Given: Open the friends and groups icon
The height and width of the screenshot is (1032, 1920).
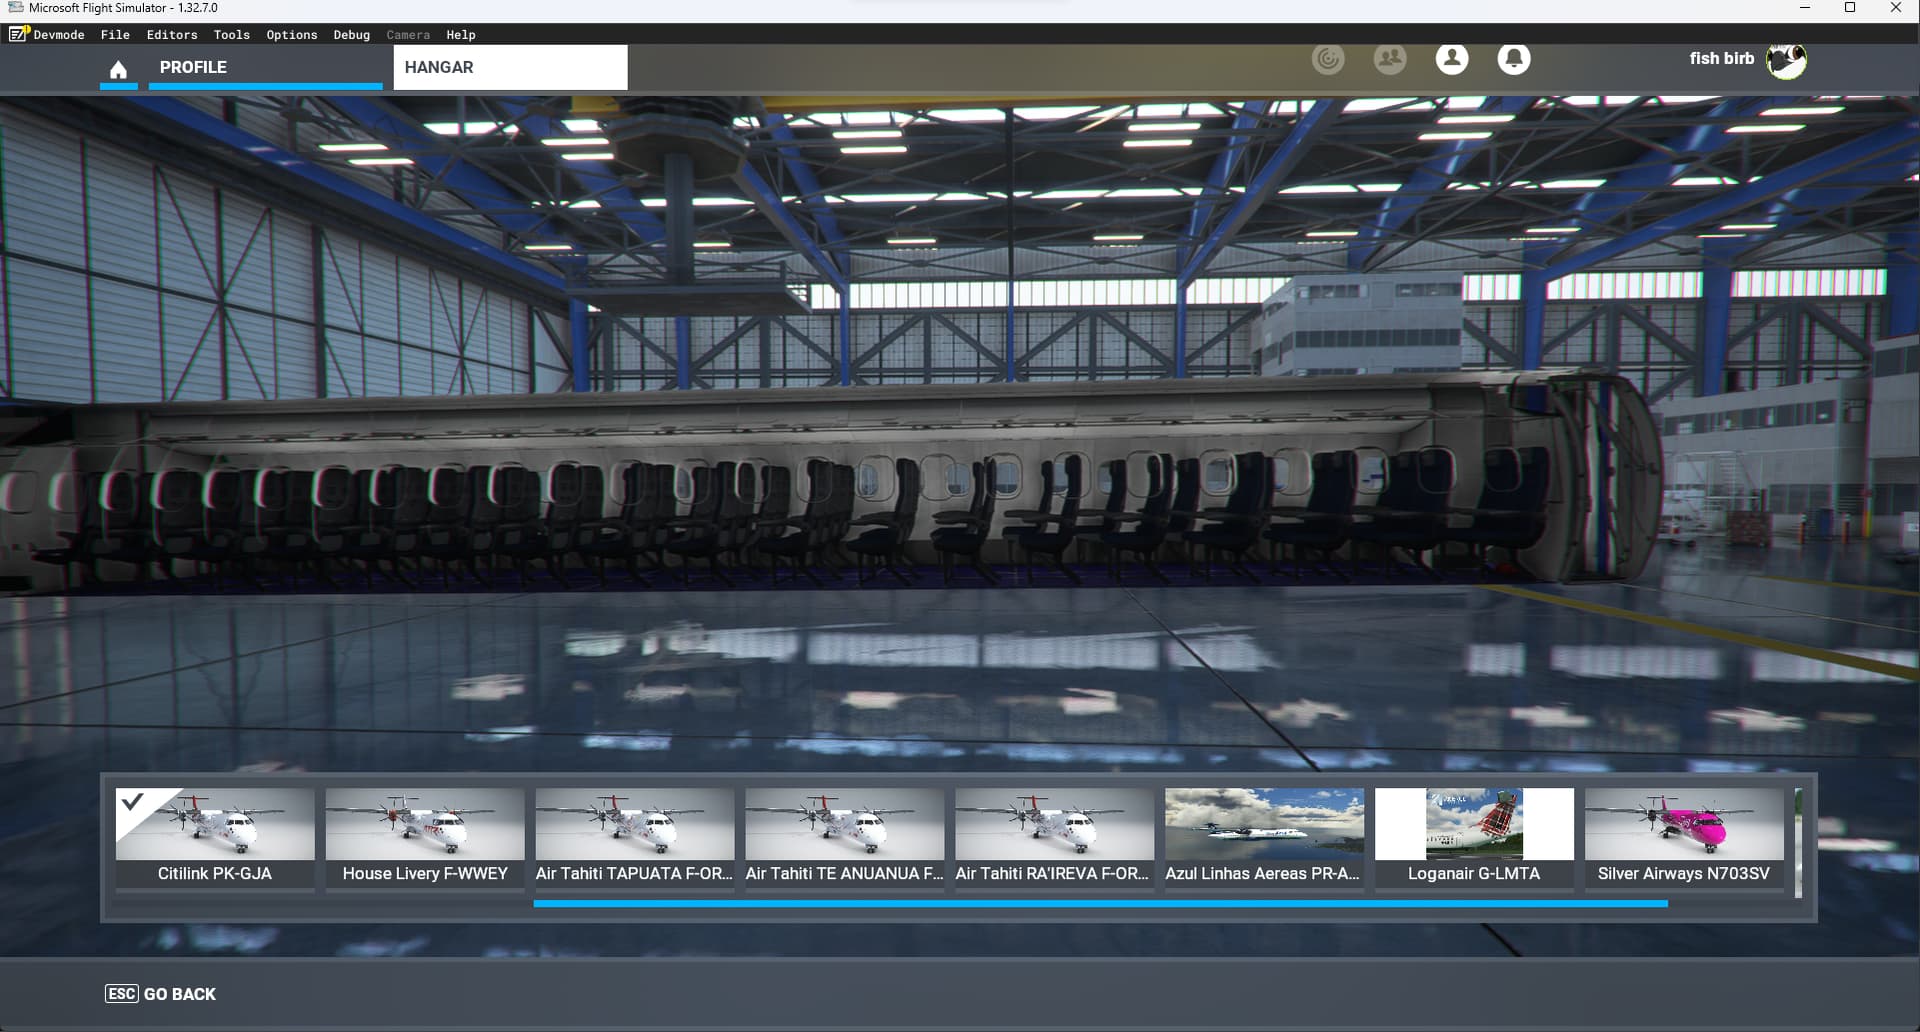Looking at the screenshot, I should (x=1390, y=59).
